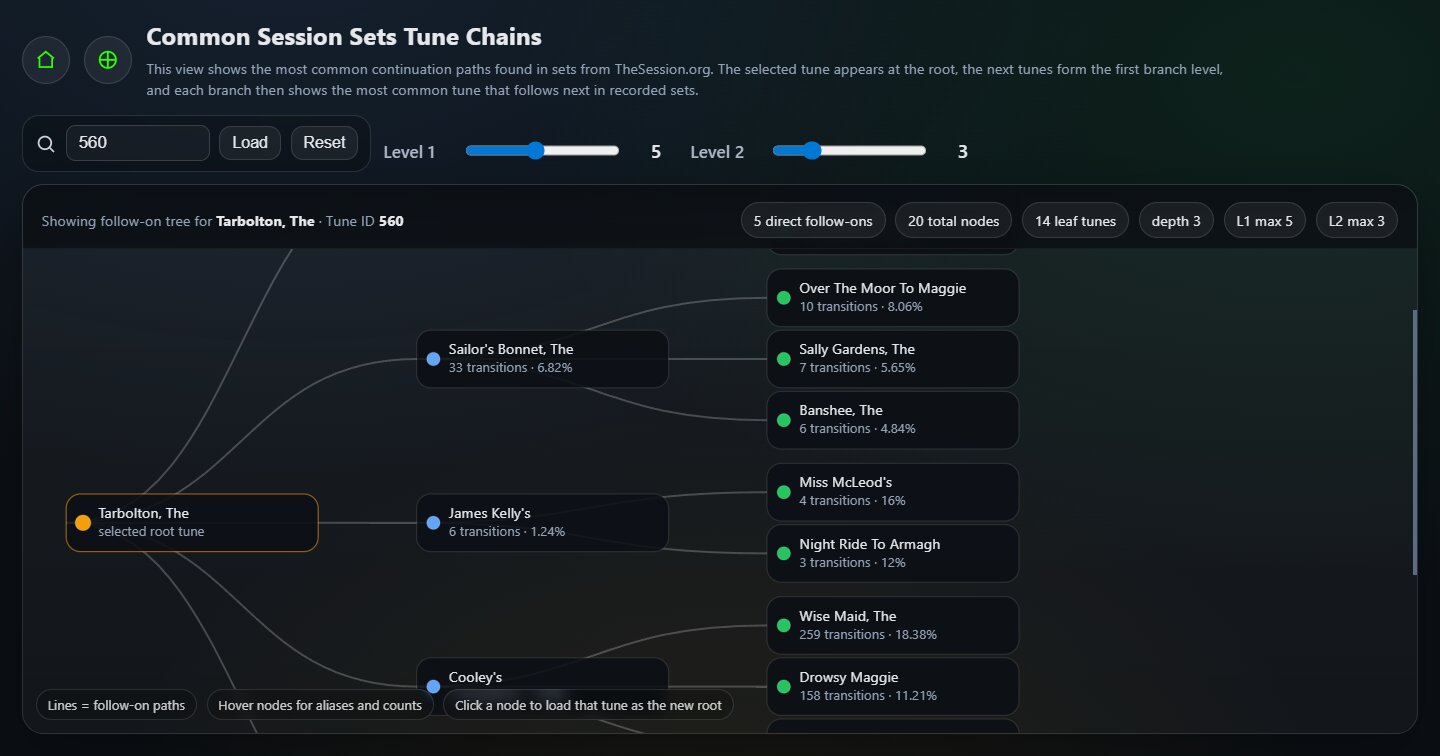This screenshot has height=756, width=1440.
Task: Click the green home icon
Action: pyautogui.click(x=45, y=60)
